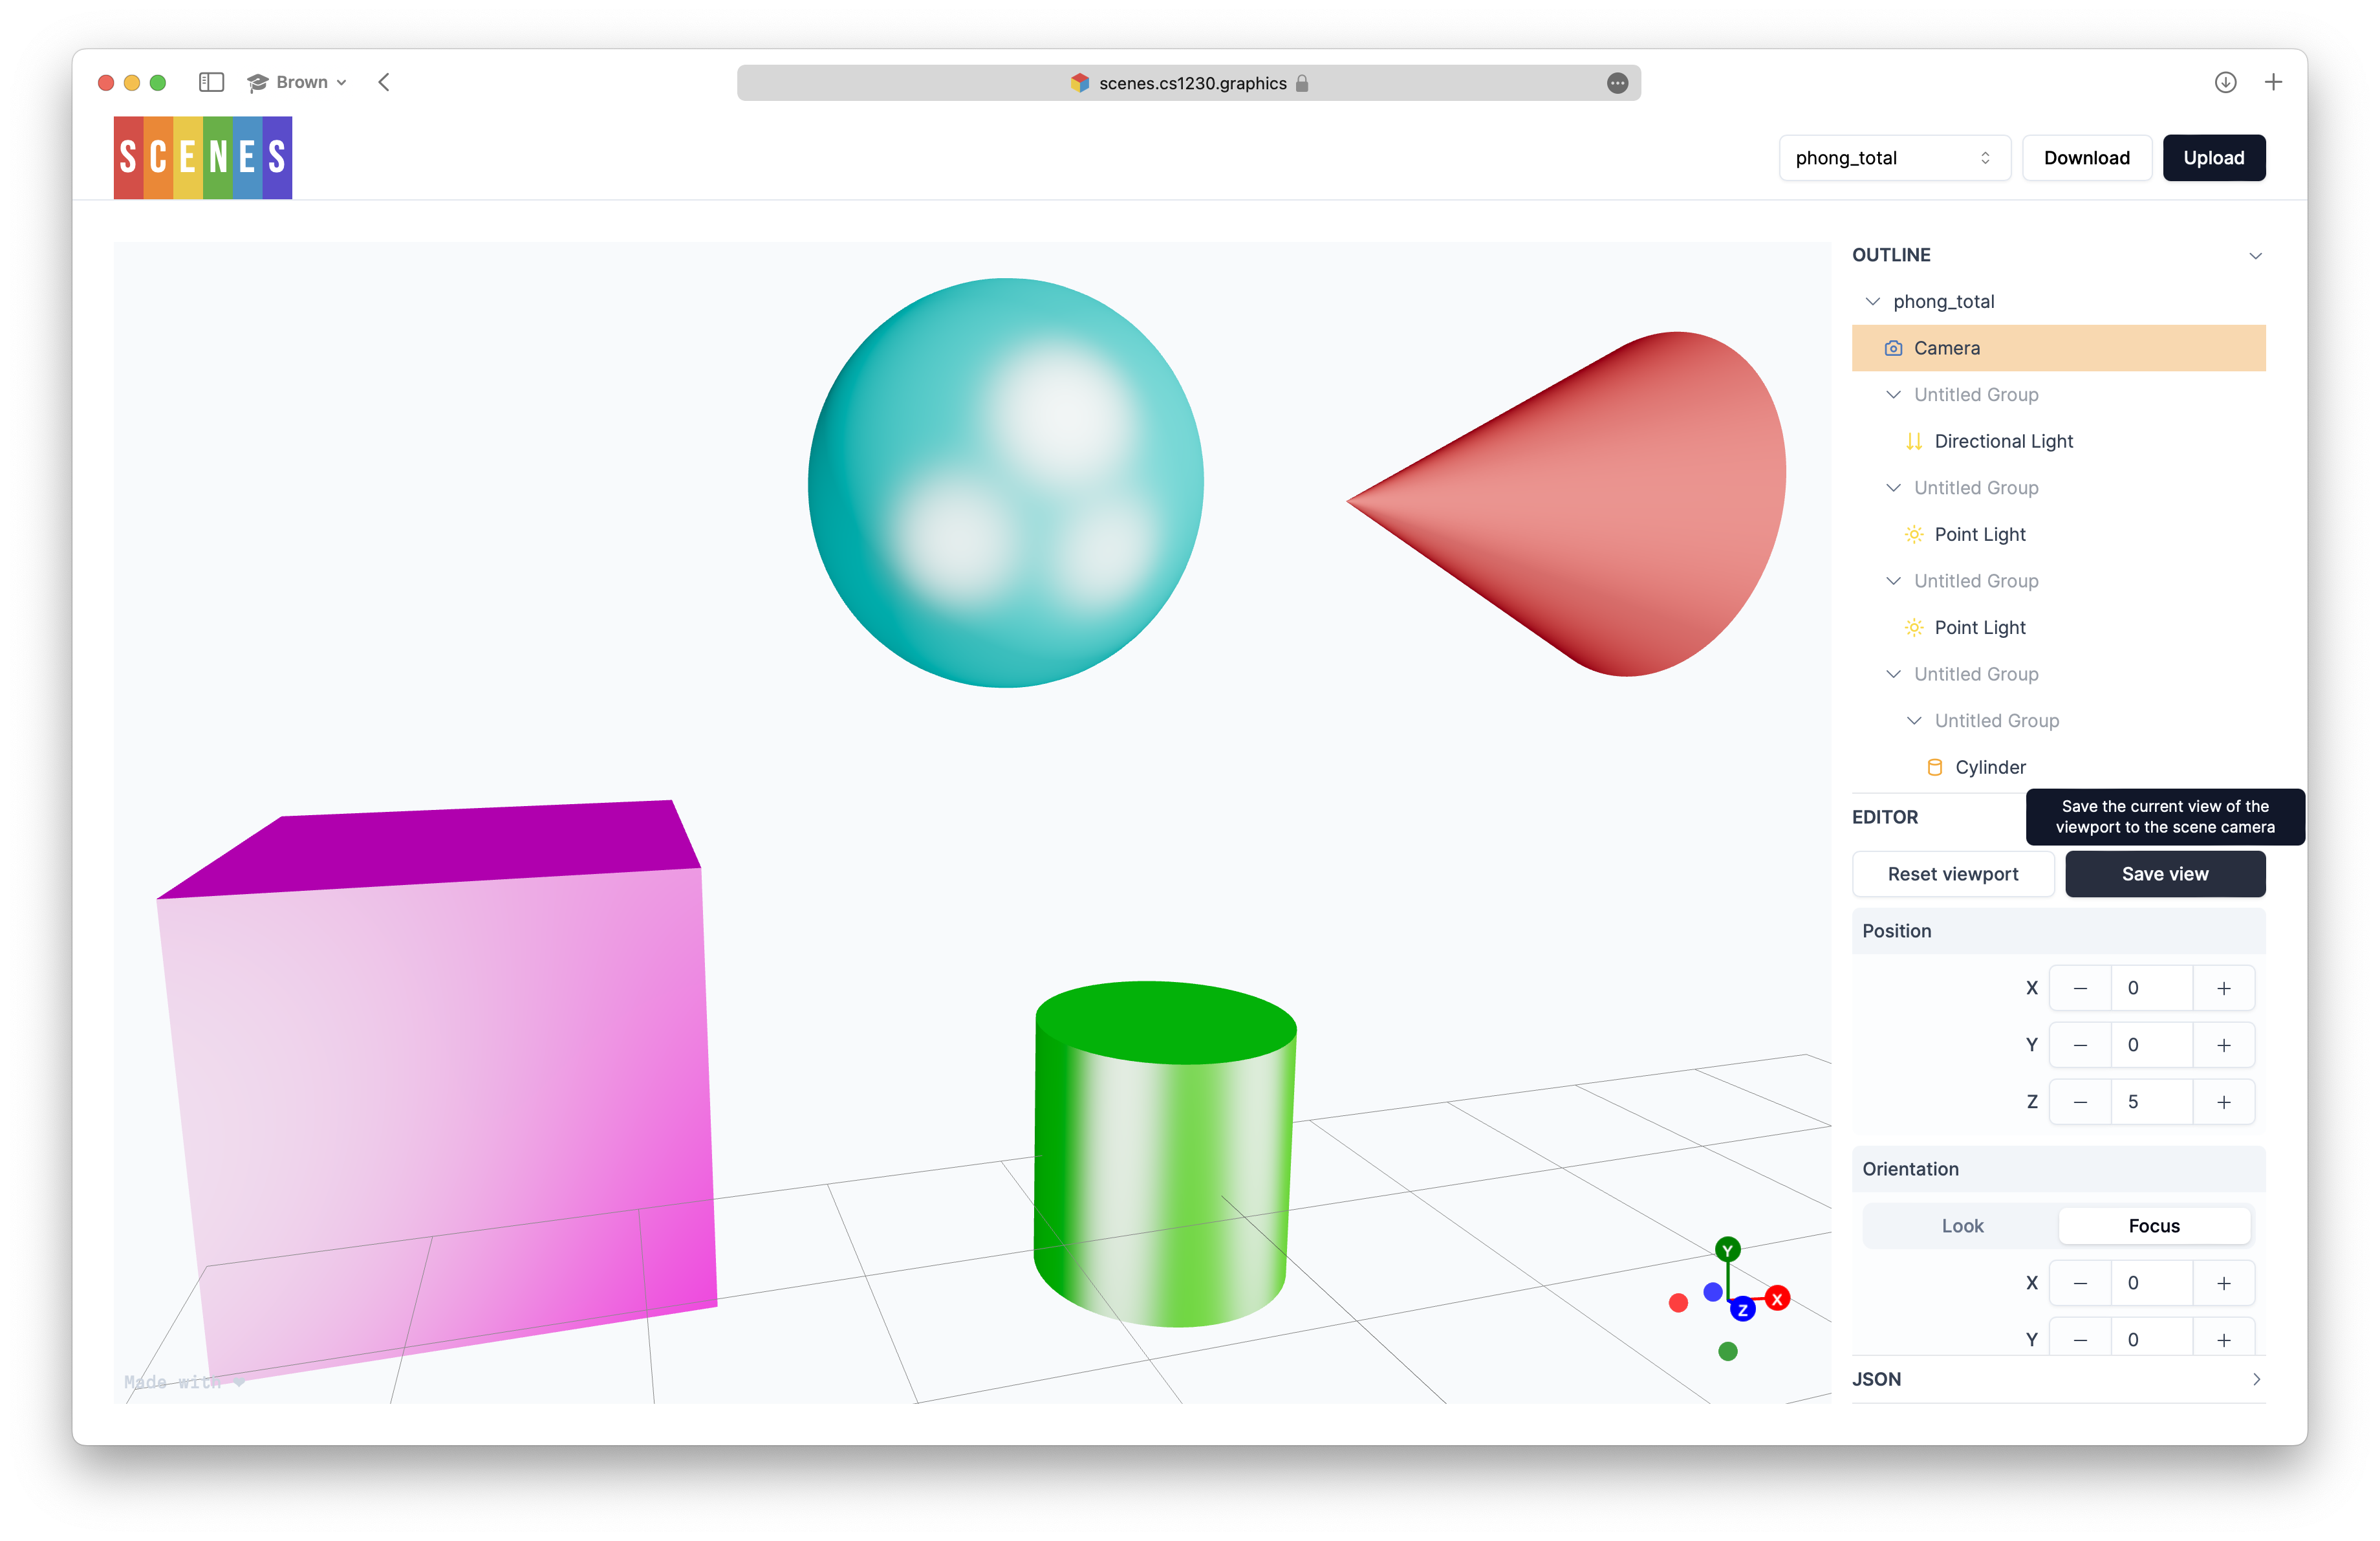Click the Directional Light arrows icon
2380x1541 pixels.
click(1913, 441)
